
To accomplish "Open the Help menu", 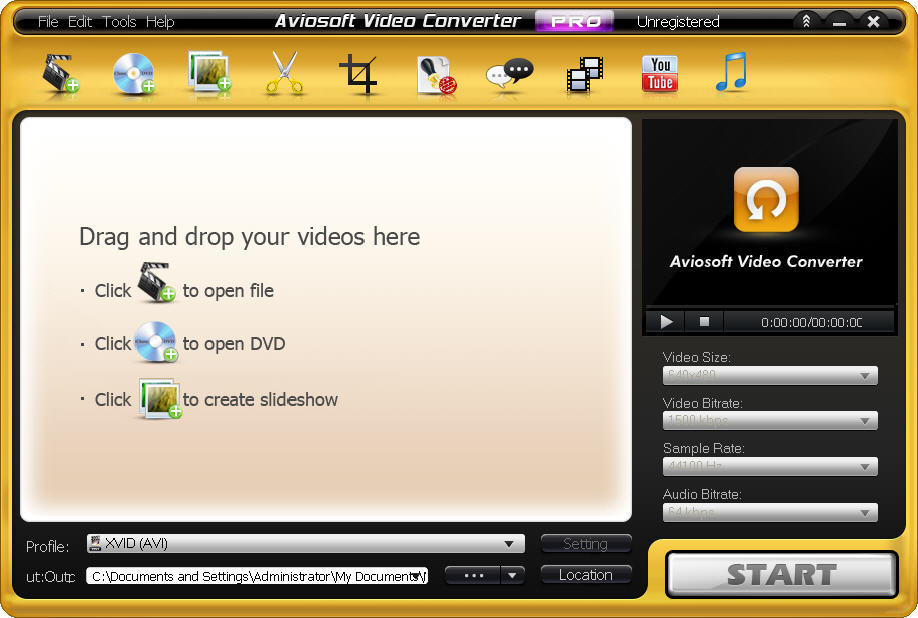I will 160,22.
